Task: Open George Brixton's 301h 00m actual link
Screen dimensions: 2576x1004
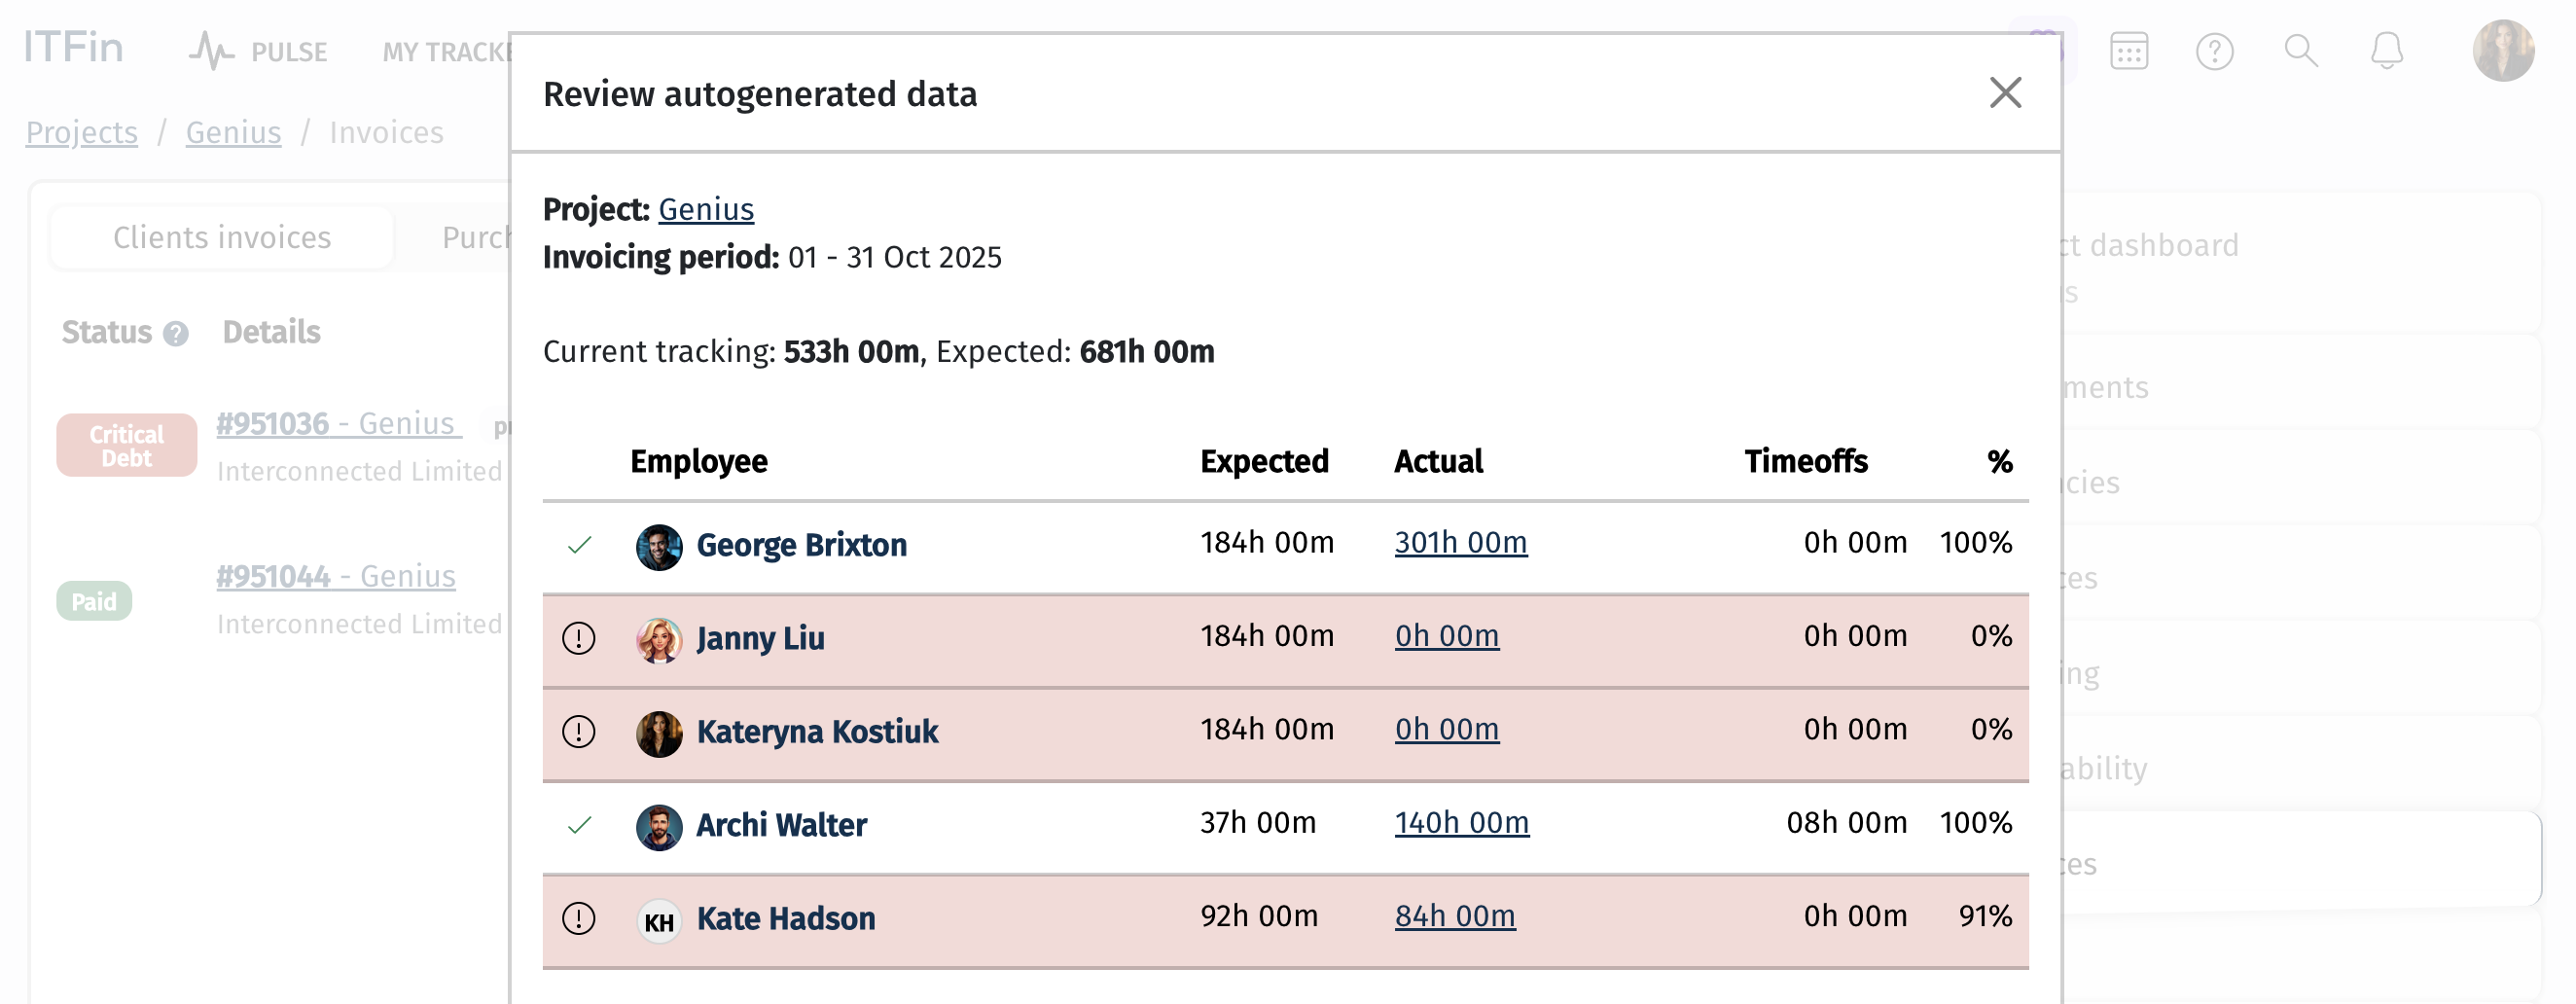Action: coord(1460,543)
